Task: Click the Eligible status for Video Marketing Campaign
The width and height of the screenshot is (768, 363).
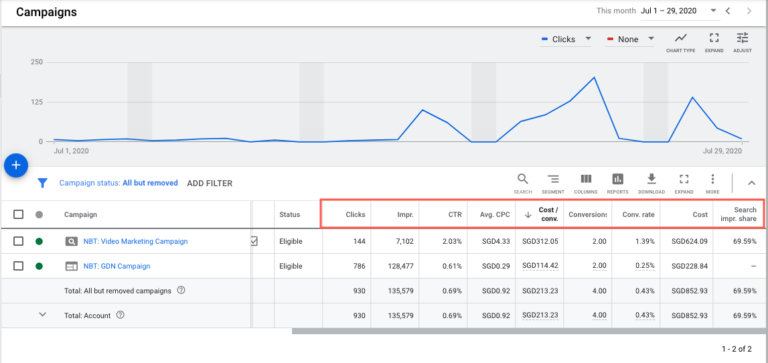Action: click(291, 242)
